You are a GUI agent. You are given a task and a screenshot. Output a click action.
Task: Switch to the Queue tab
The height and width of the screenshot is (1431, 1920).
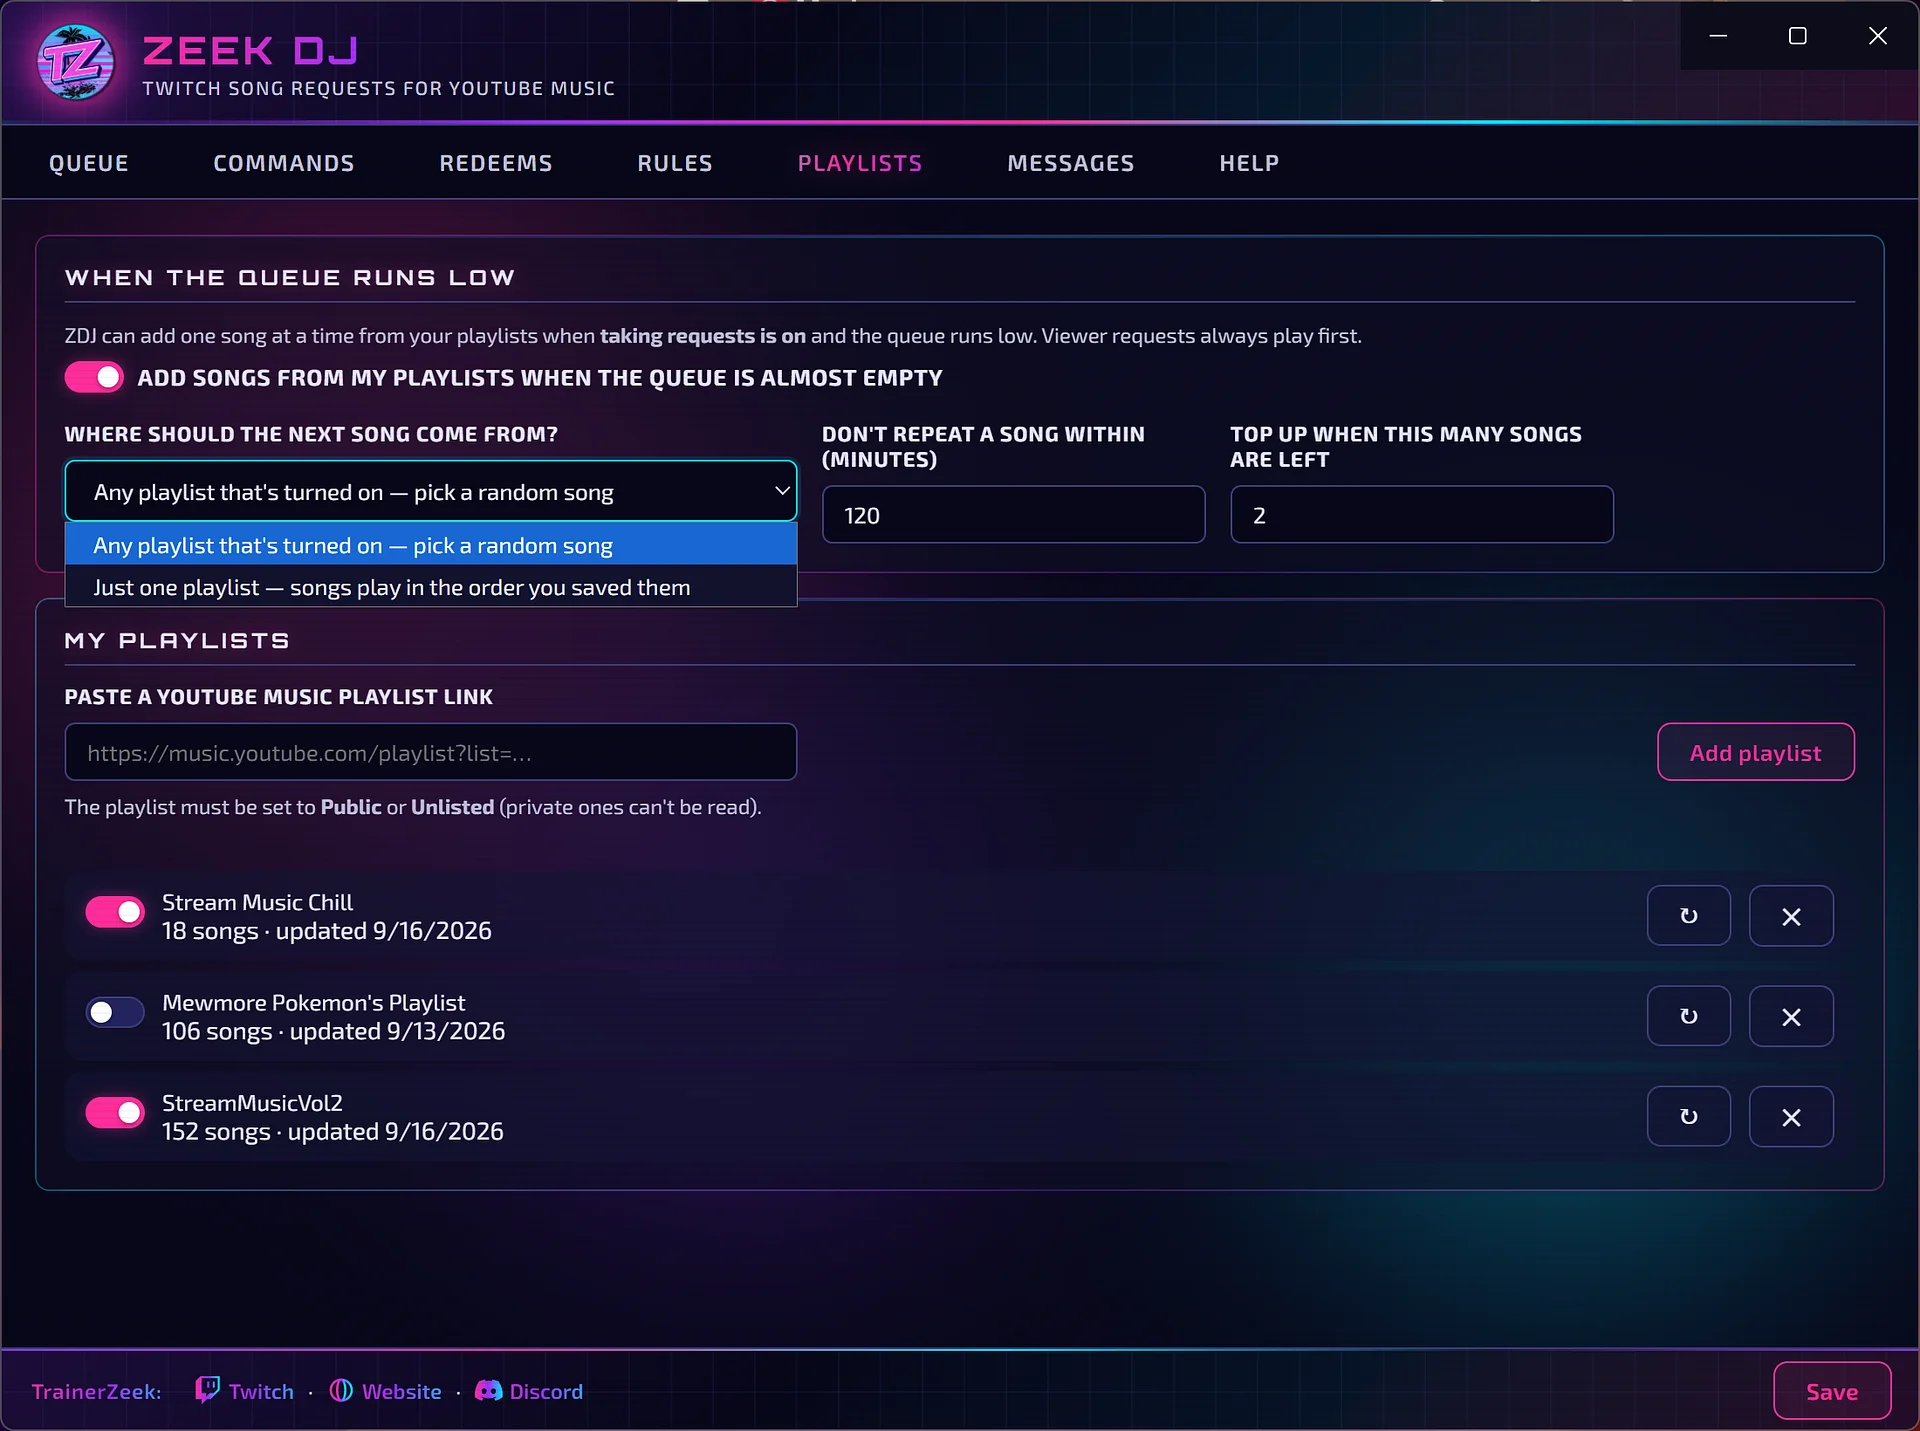click(x=89, y=163)
